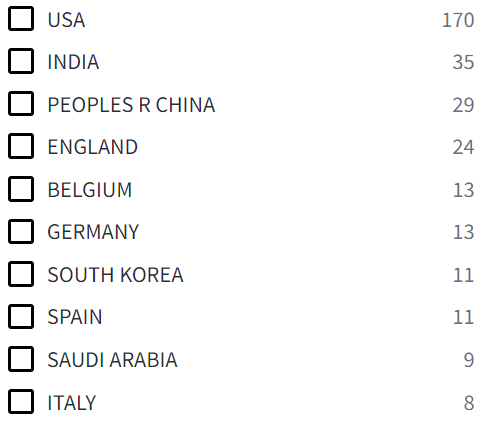
Task: Tick the INDIA checkbox
Action: tap(21, 61)
